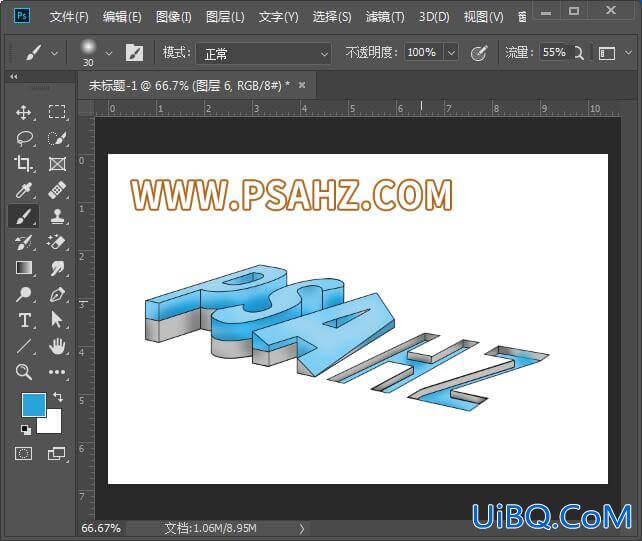Toggle the brush settings panel
Image resolution: width=642 pixels, height=541 pixels.
(x=134, y=53)
